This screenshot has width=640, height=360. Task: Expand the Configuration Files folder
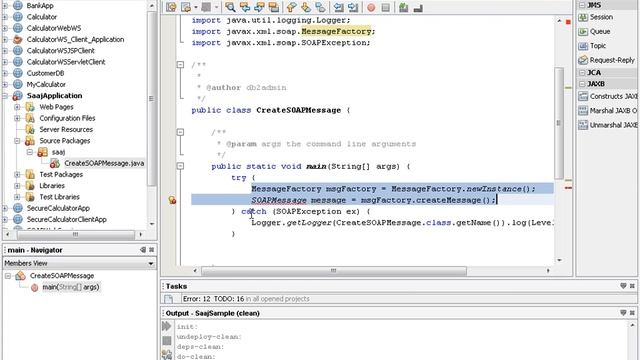(17, 118)
